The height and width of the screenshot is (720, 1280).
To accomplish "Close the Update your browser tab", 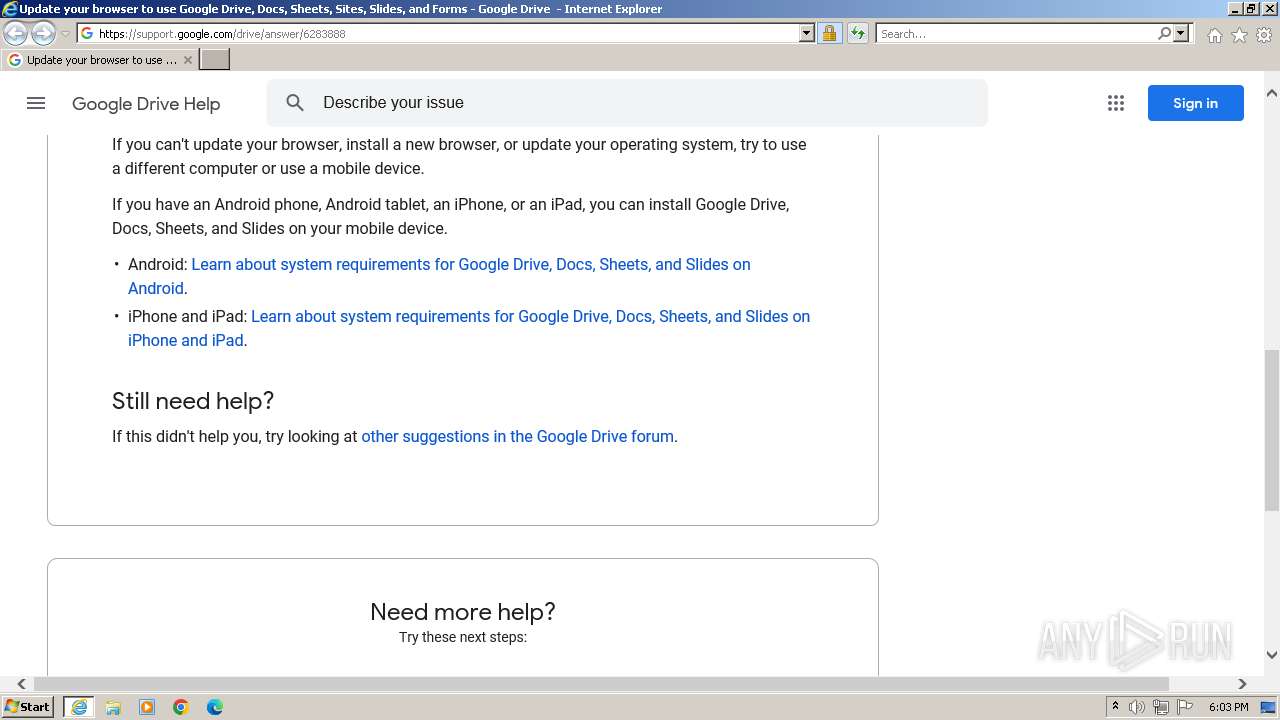I will click(187, 60).
